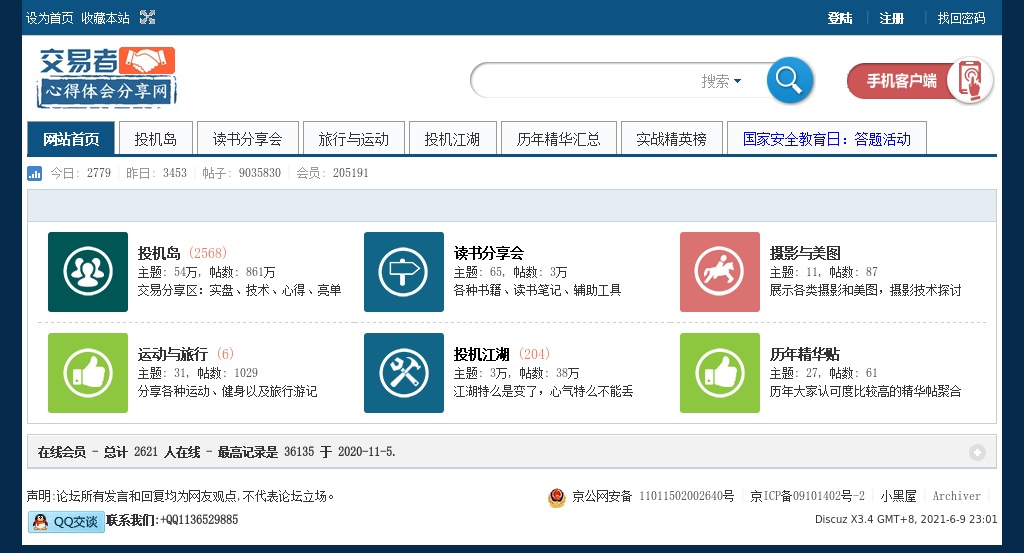Open the 投机岛 forum icon

pos(88,272)
